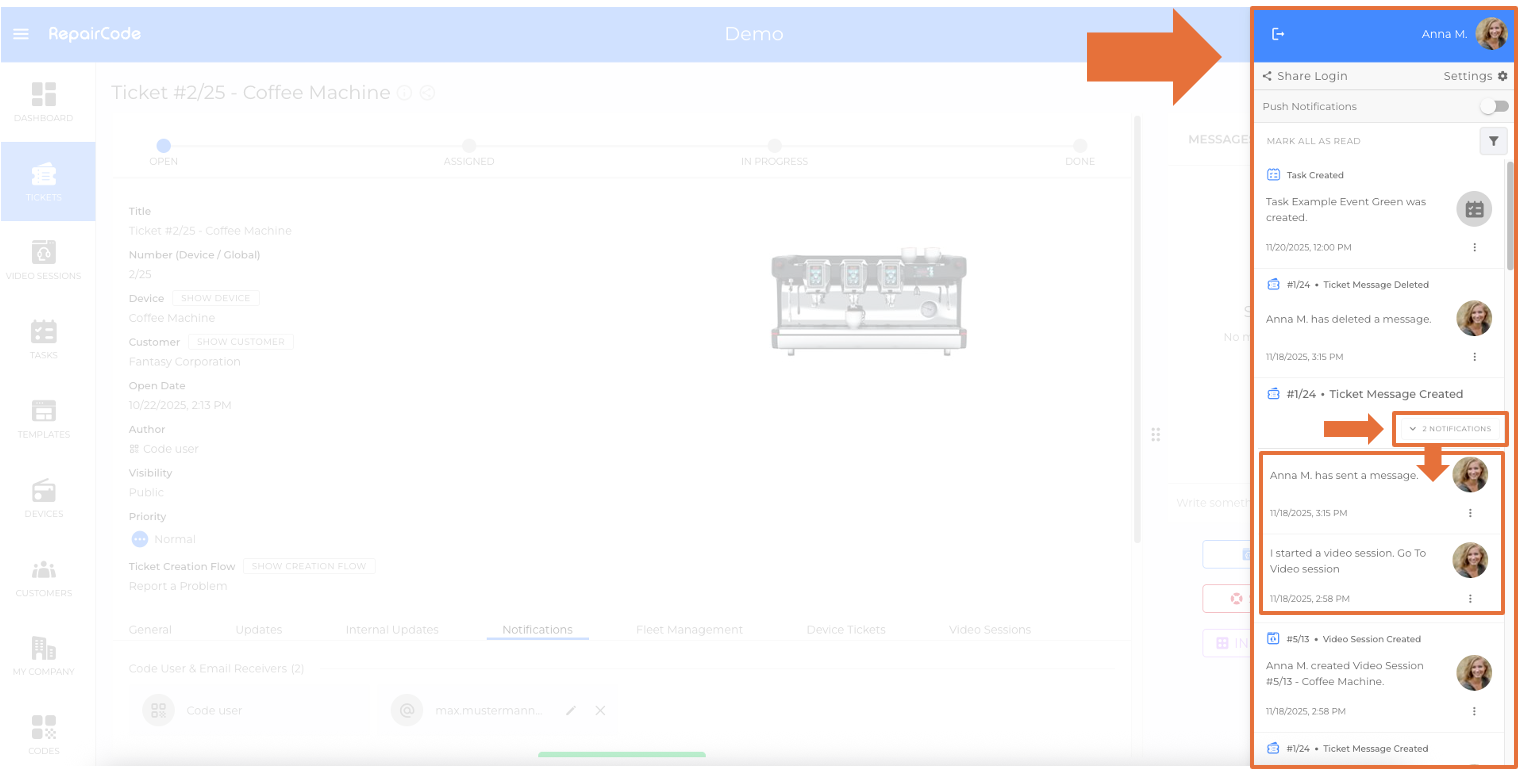
Task: Click the Settings gear in panel
Action: pos(1475,76)
